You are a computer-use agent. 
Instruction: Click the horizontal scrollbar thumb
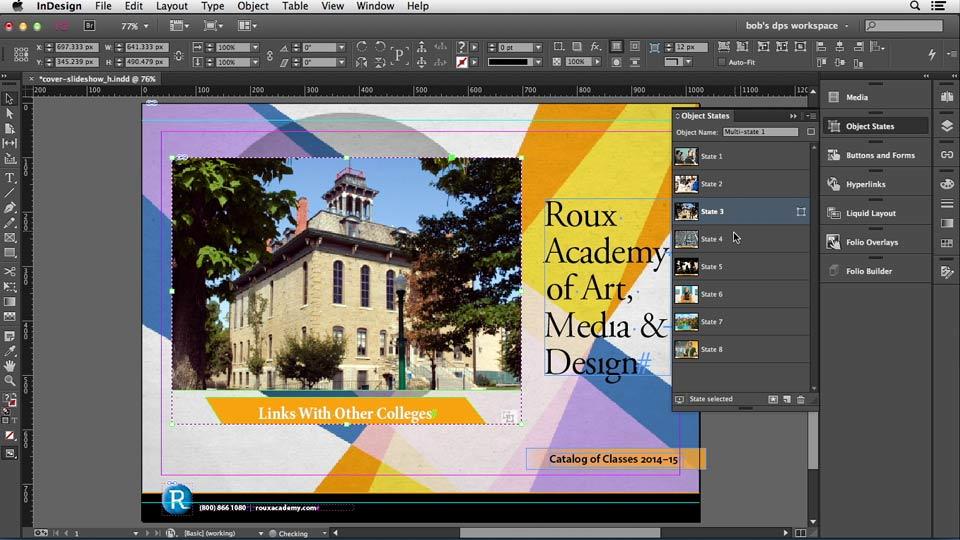coord(560,533)
